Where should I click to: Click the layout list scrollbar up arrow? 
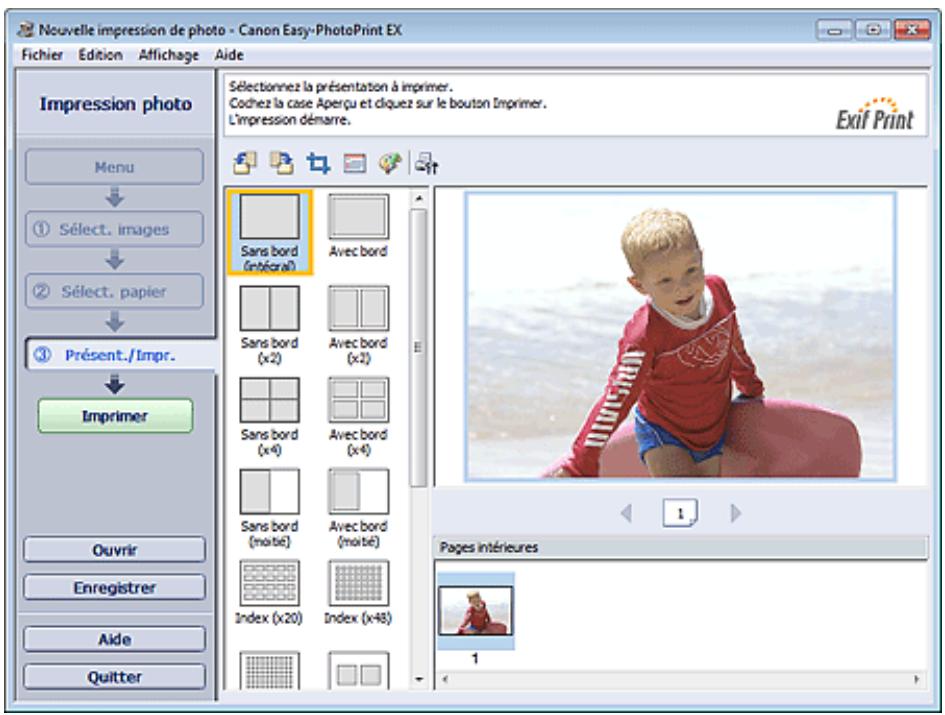pyautogui.click(x=419, y=198)
